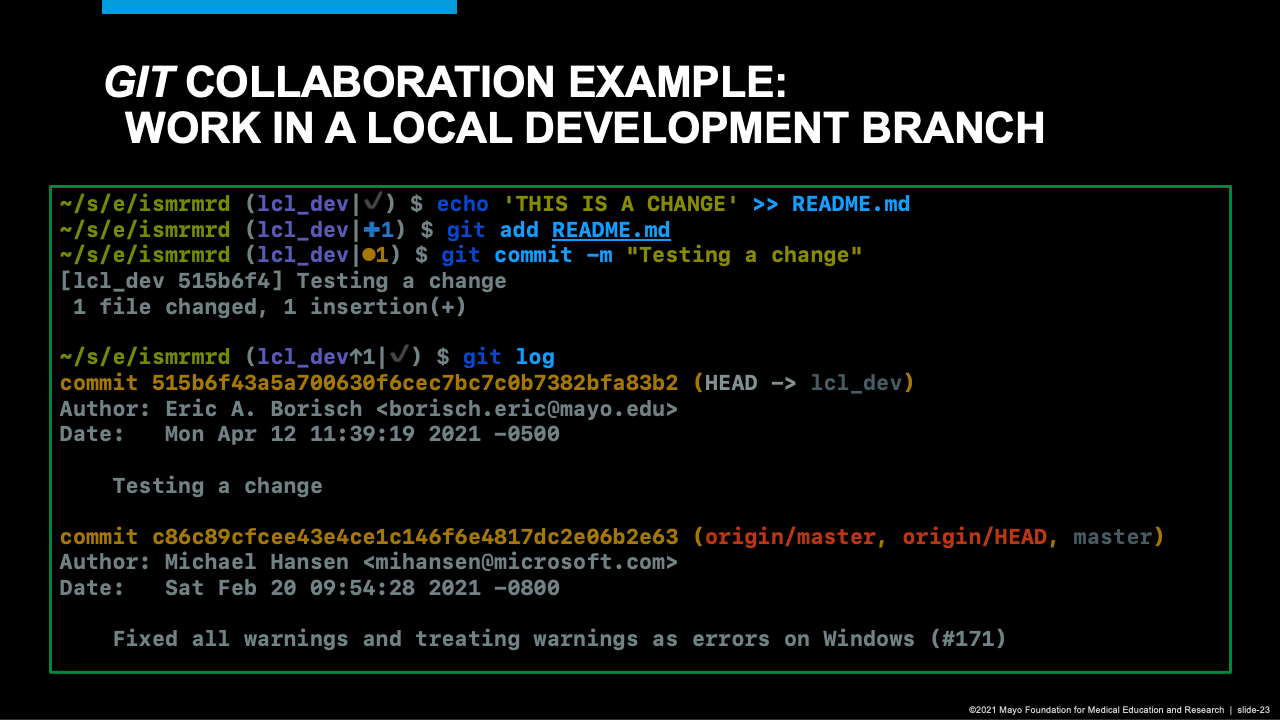The height and width of the screenshot is (720, 1280).
Task: Click the mihansen@microsoft.com email address
Action: [x=520, y=562]
